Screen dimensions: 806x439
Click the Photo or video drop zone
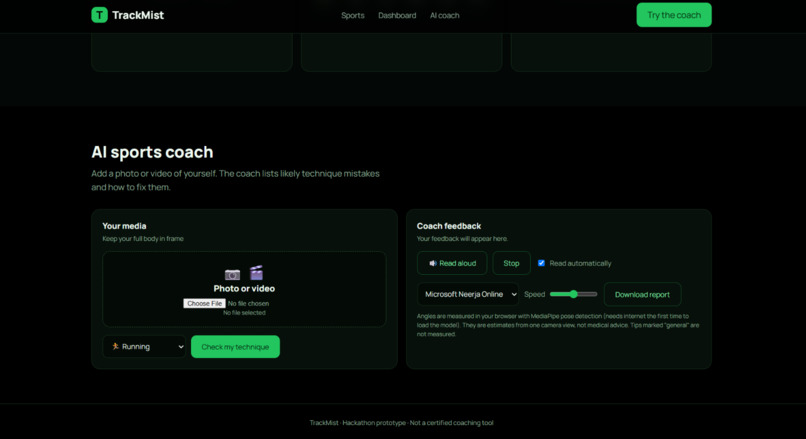tap(244, 289)
